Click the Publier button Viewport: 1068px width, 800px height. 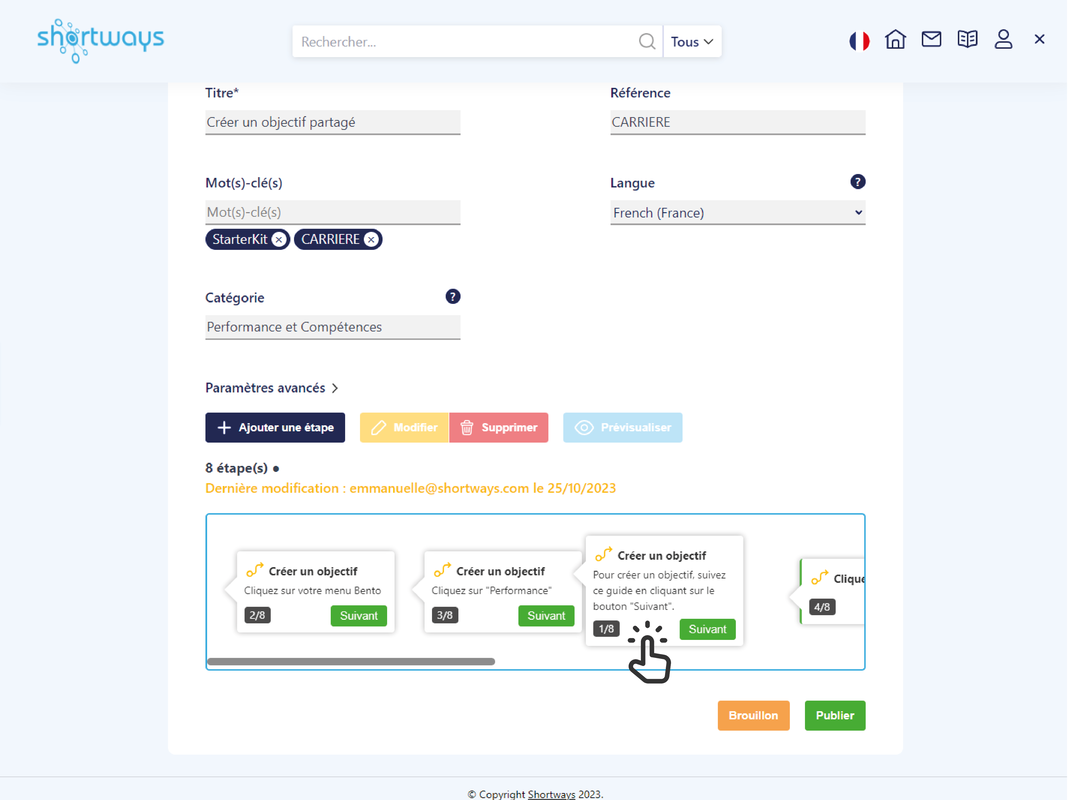pos(835,716)
